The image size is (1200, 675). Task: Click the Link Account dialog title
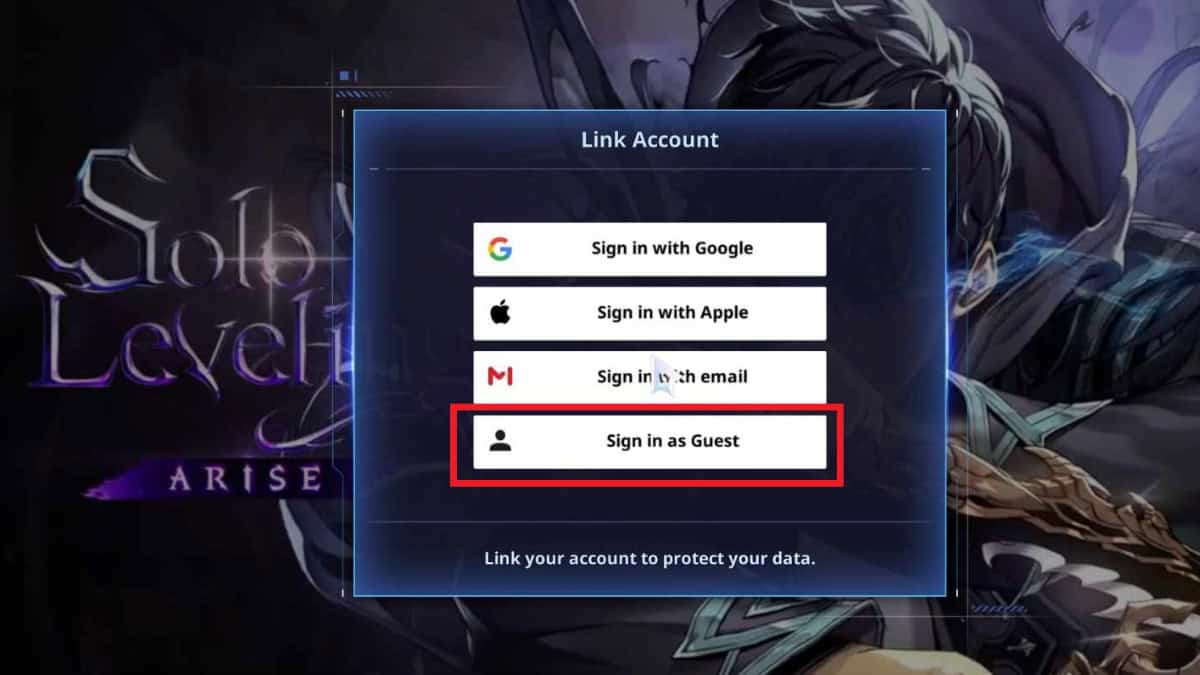650,139
